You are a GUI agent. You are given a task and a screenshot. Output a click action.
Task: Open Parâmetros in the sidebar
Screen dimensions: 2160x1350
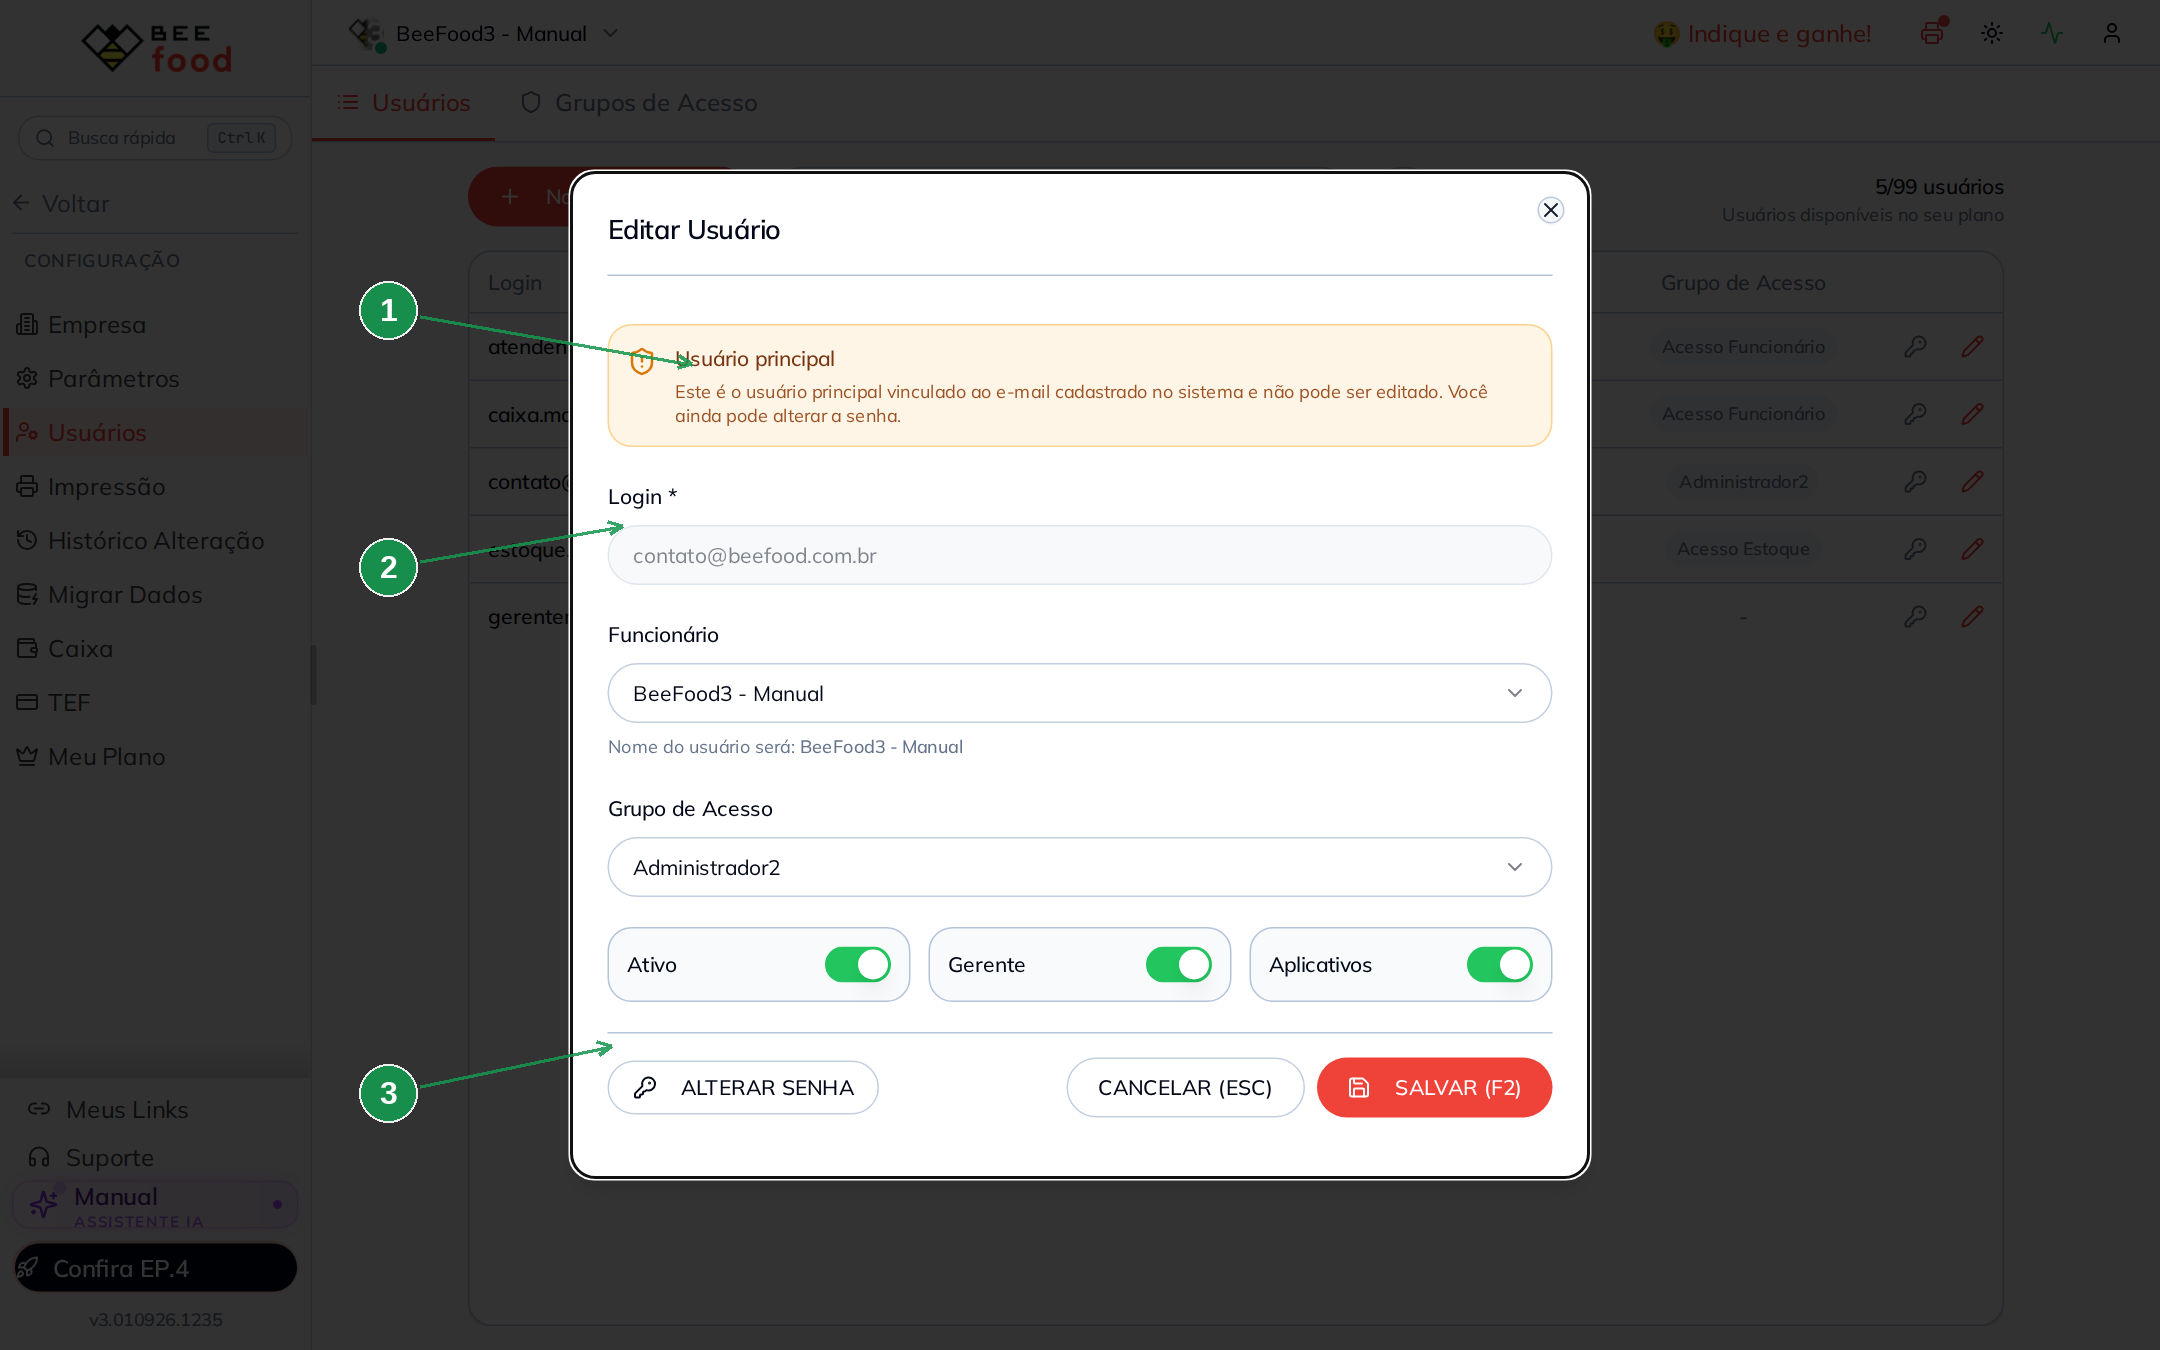(x=155, y=379)
